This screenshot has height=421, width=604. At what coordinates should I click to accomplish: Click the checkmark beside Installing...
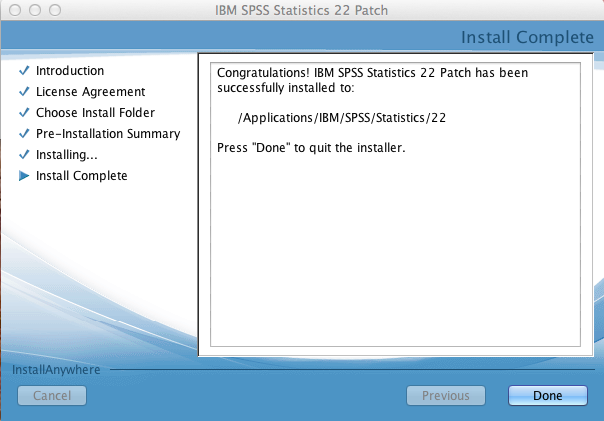pos(24,154)
